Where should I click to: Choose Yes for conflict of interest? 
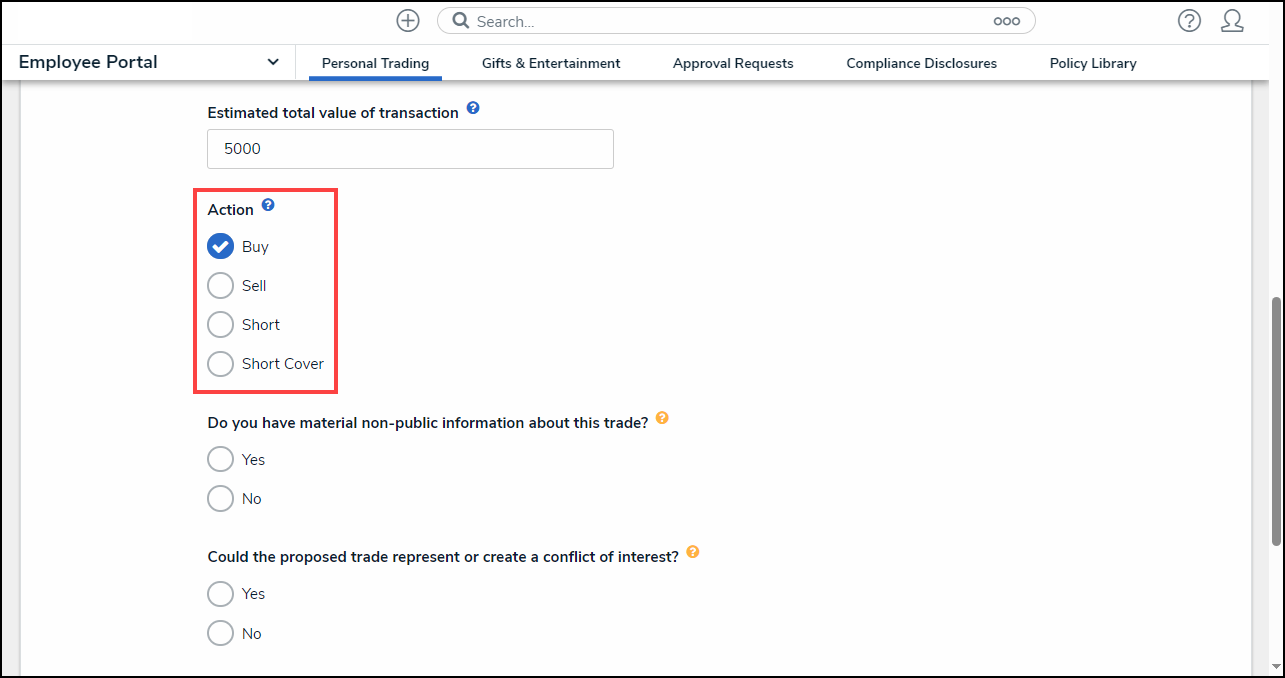220,594
